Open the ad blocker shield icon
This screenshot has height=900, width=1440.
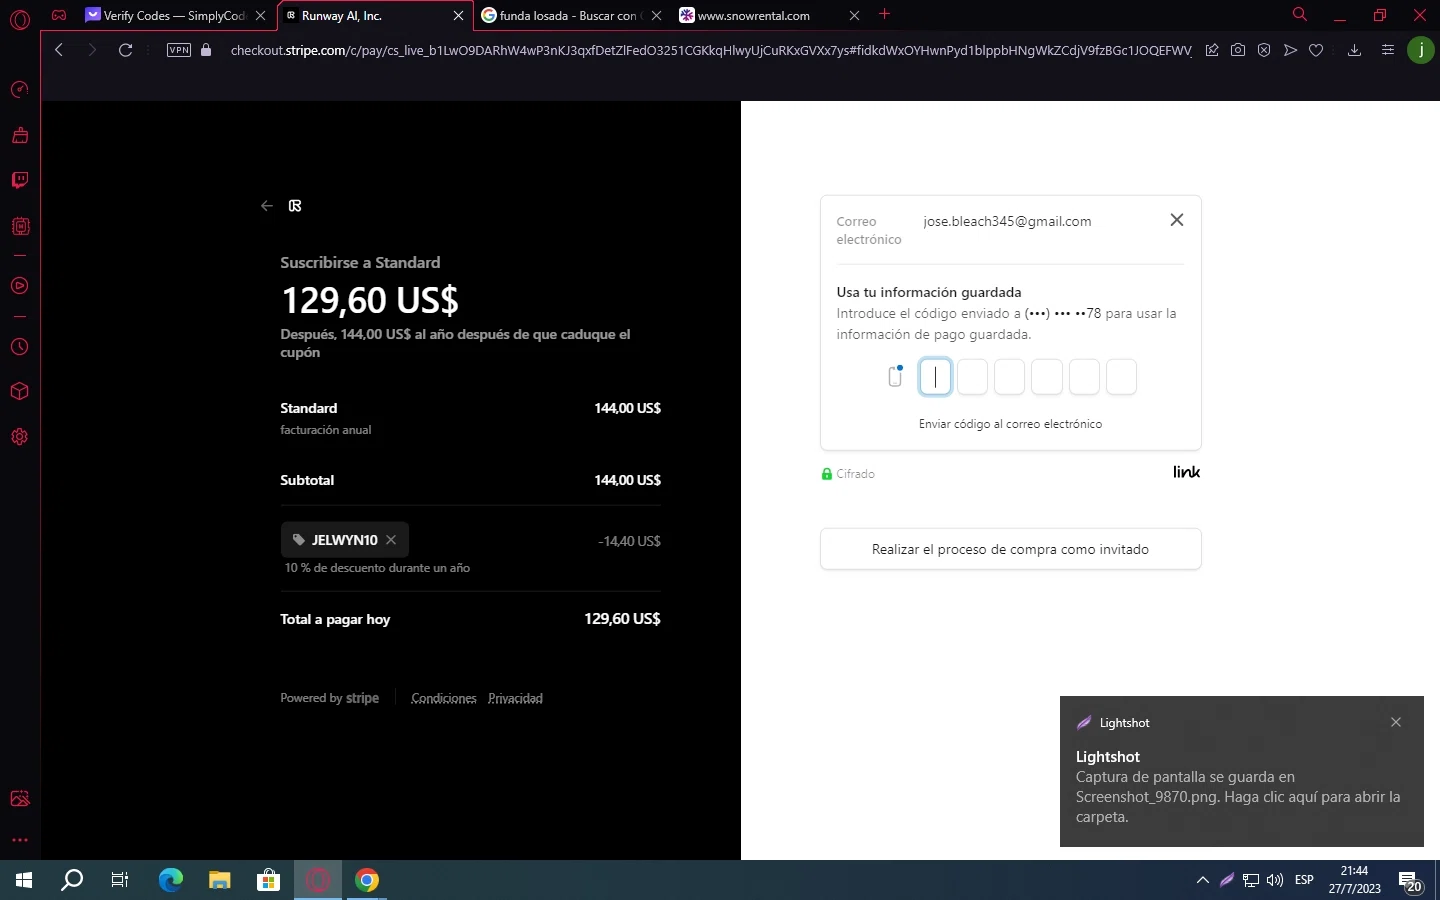click(x=1264, y=50)
